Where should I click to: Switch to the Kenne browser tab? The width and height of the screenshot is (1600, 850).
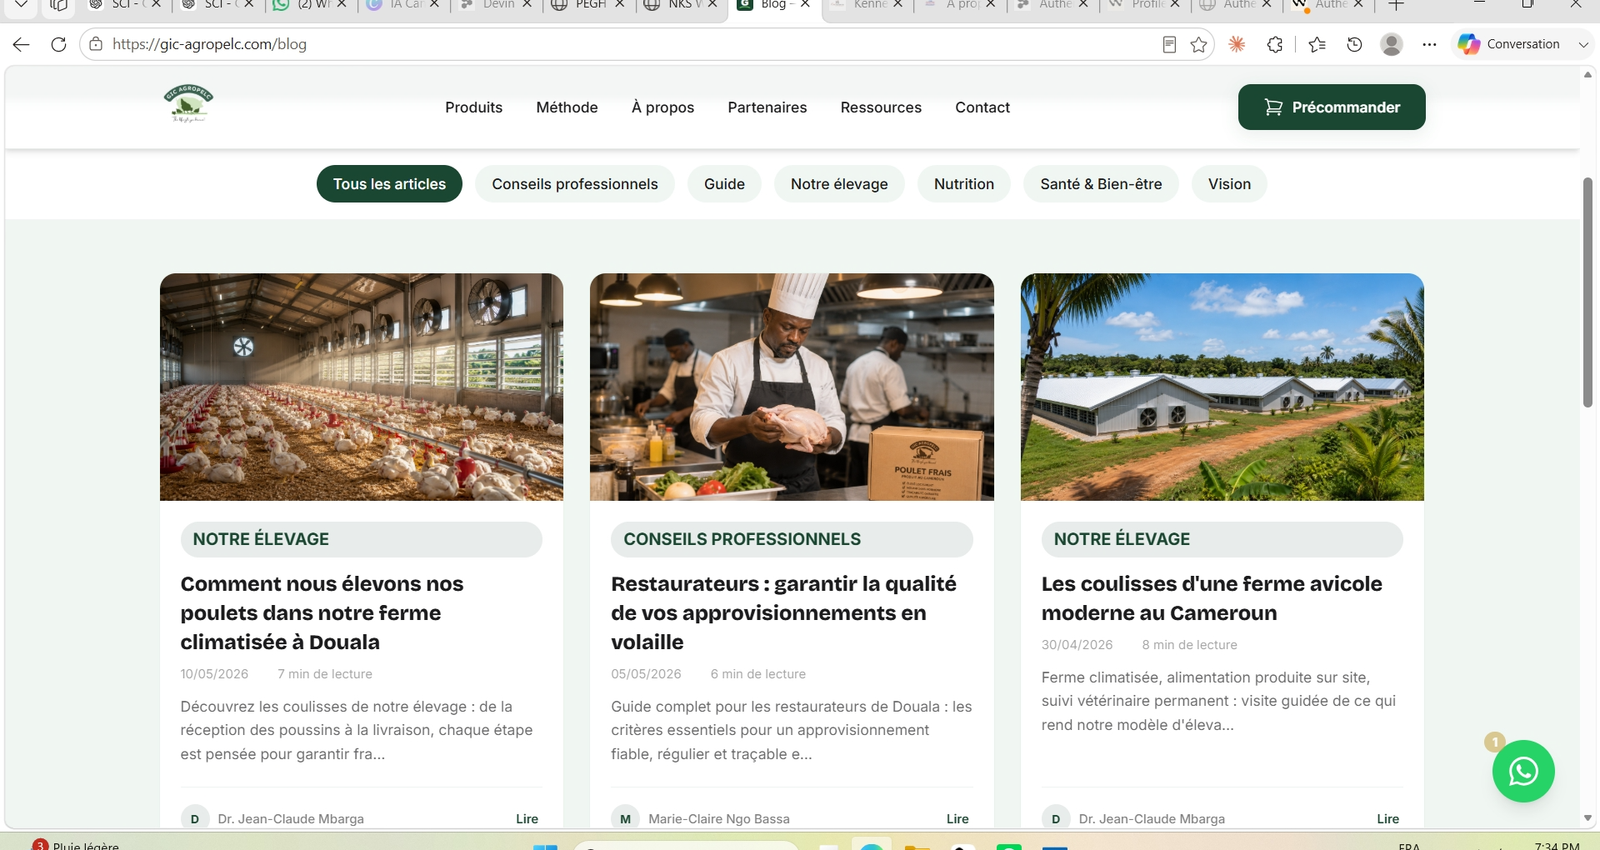[866, 5]
